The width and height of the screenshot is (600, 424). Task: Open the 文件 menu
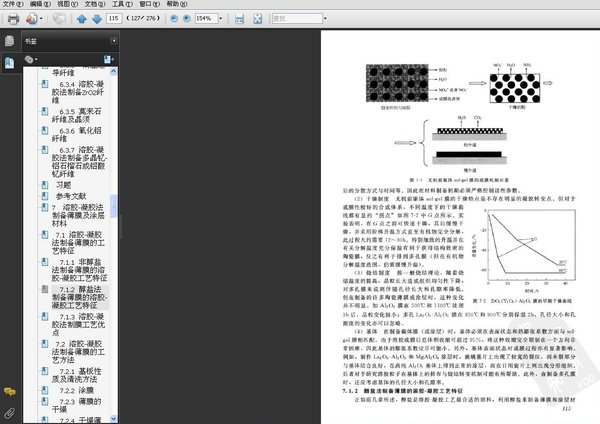13,4
